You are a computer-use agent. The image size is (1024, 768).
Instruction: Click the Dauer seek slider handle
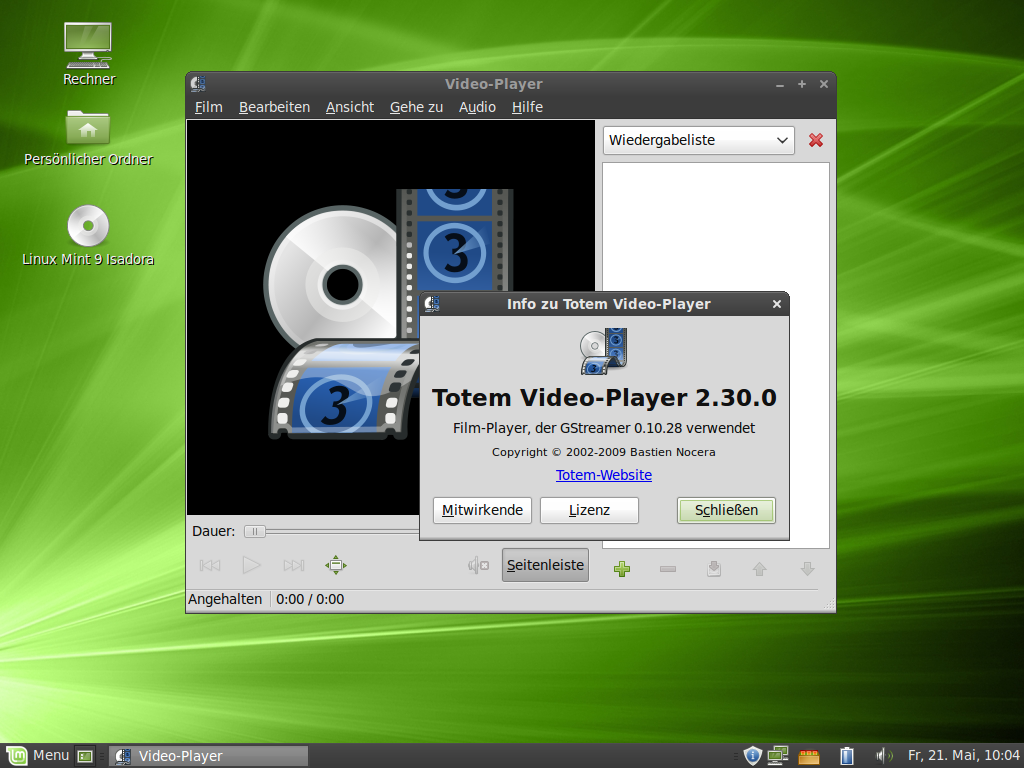coord(256,531)
